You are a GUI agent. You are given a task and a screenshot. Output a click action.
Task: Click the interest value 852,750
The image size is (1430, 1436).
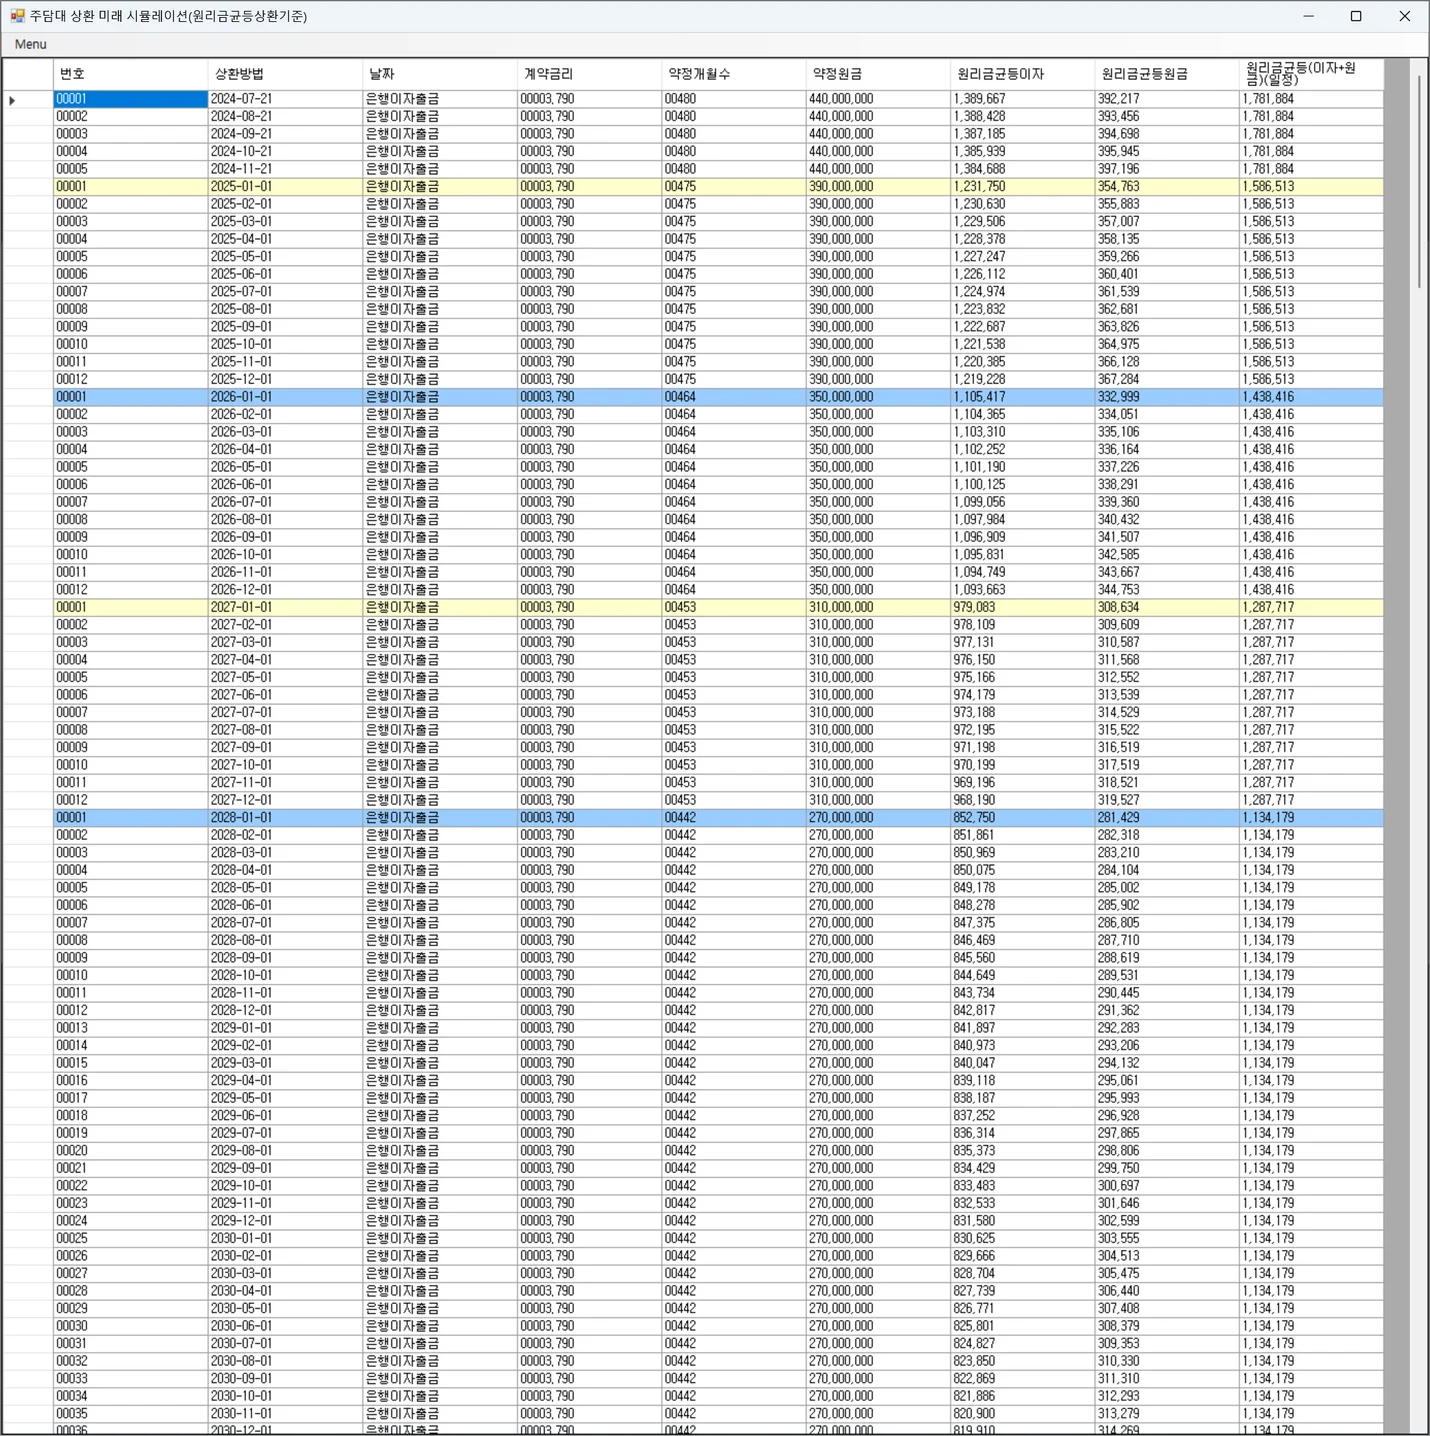[1022, 818]
